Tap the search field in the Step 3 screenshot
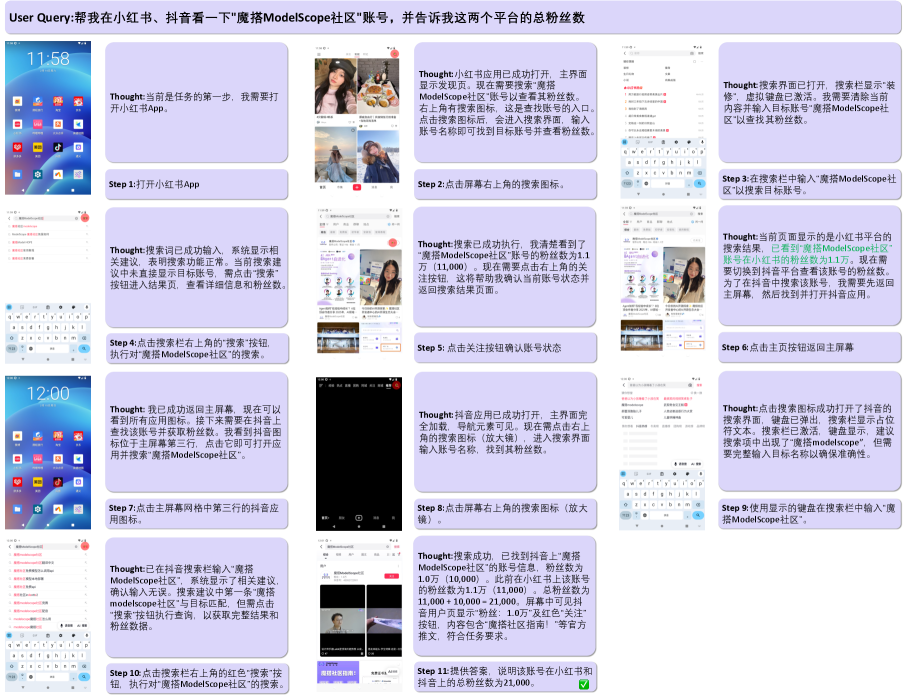The height and width of the screenshot is (698, 904). click(661, 53)
